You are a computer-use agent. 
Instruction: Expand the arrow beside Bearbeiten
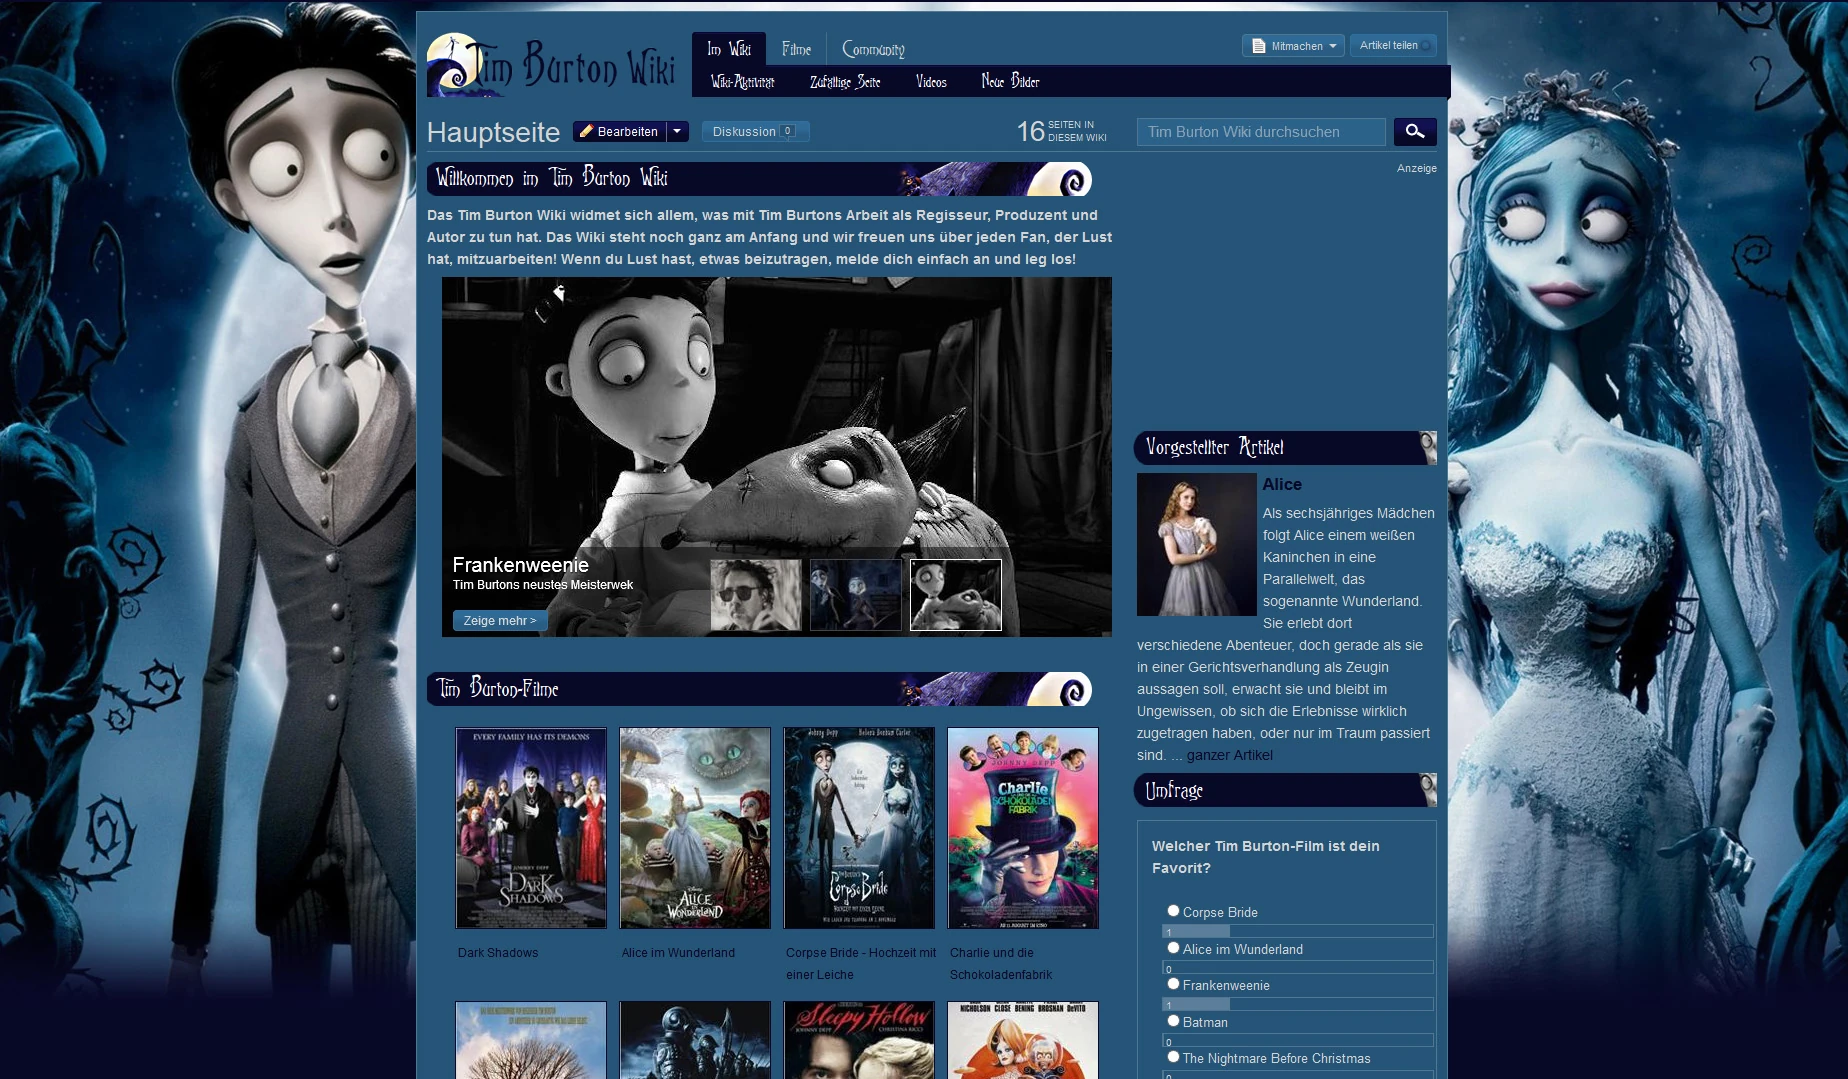[x=678, y=132]
